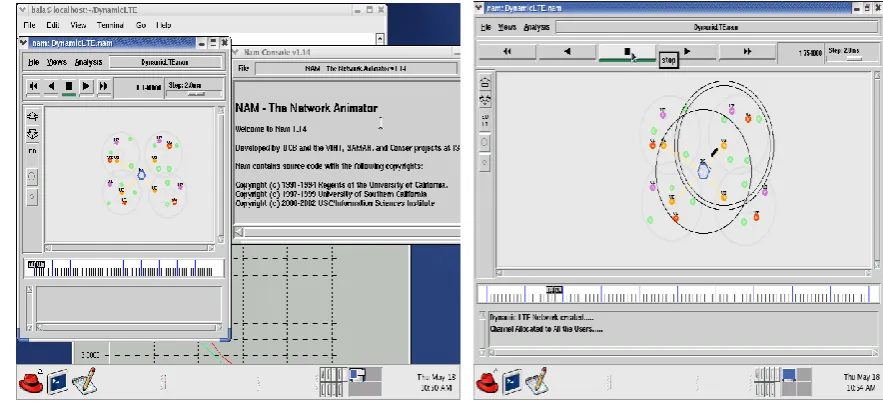Image resolution: width=883 pixels, height=406 pixels.
Task: Open the Red Hat menu on the right taskbar
Action: [487, 381]
